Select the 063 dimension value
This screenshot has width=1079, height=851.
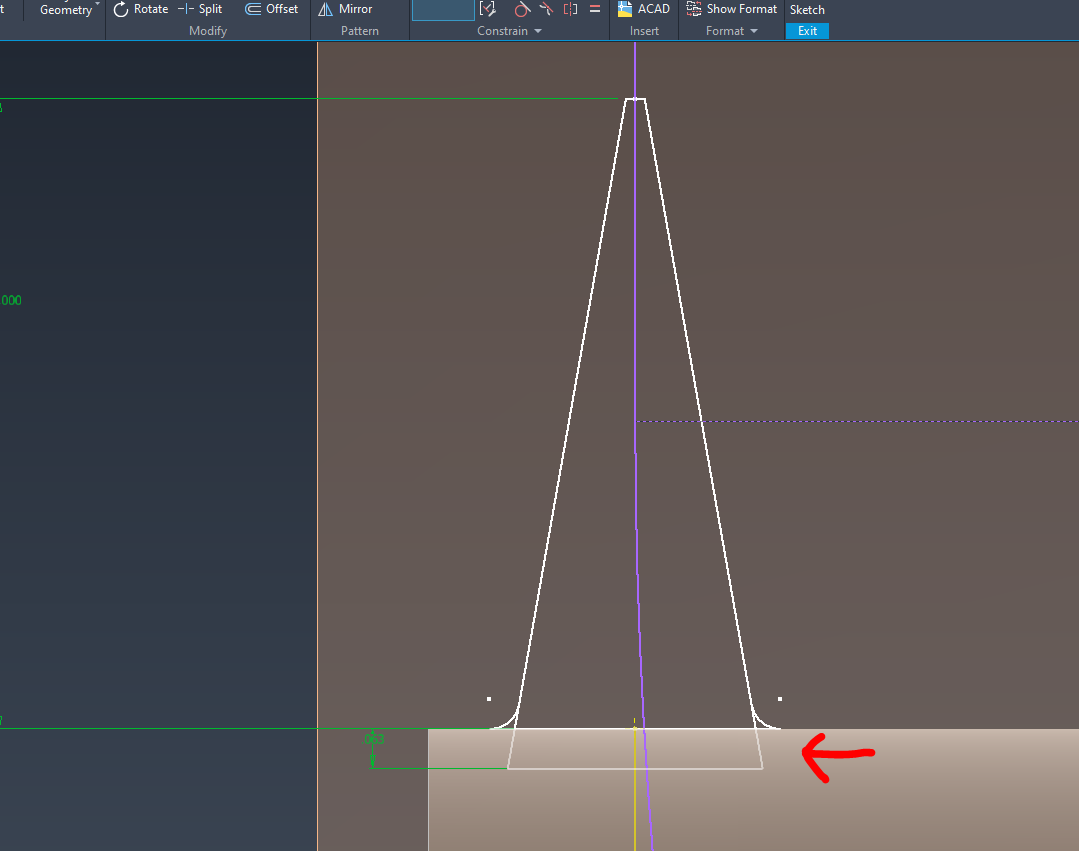[x=375, y=739]
